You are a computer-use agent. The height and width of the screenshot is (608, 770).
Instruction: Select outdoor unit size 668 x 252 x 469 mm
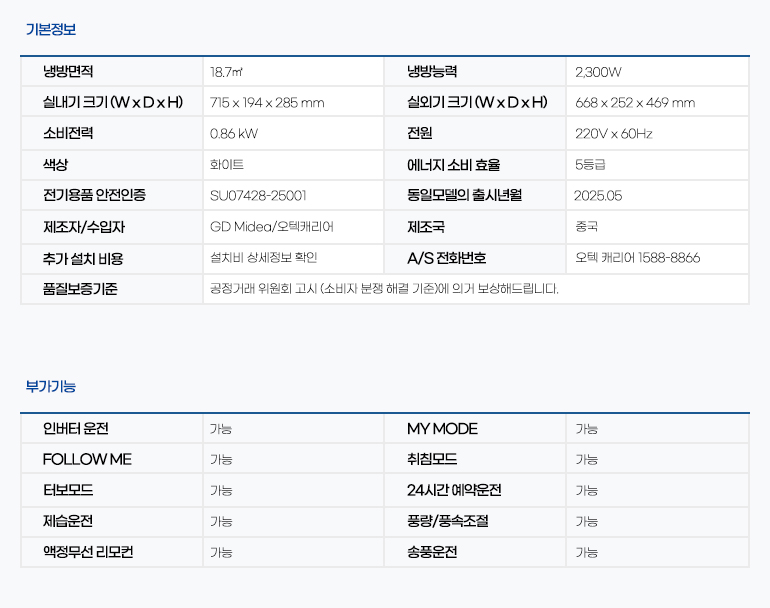tap(635, 103)
